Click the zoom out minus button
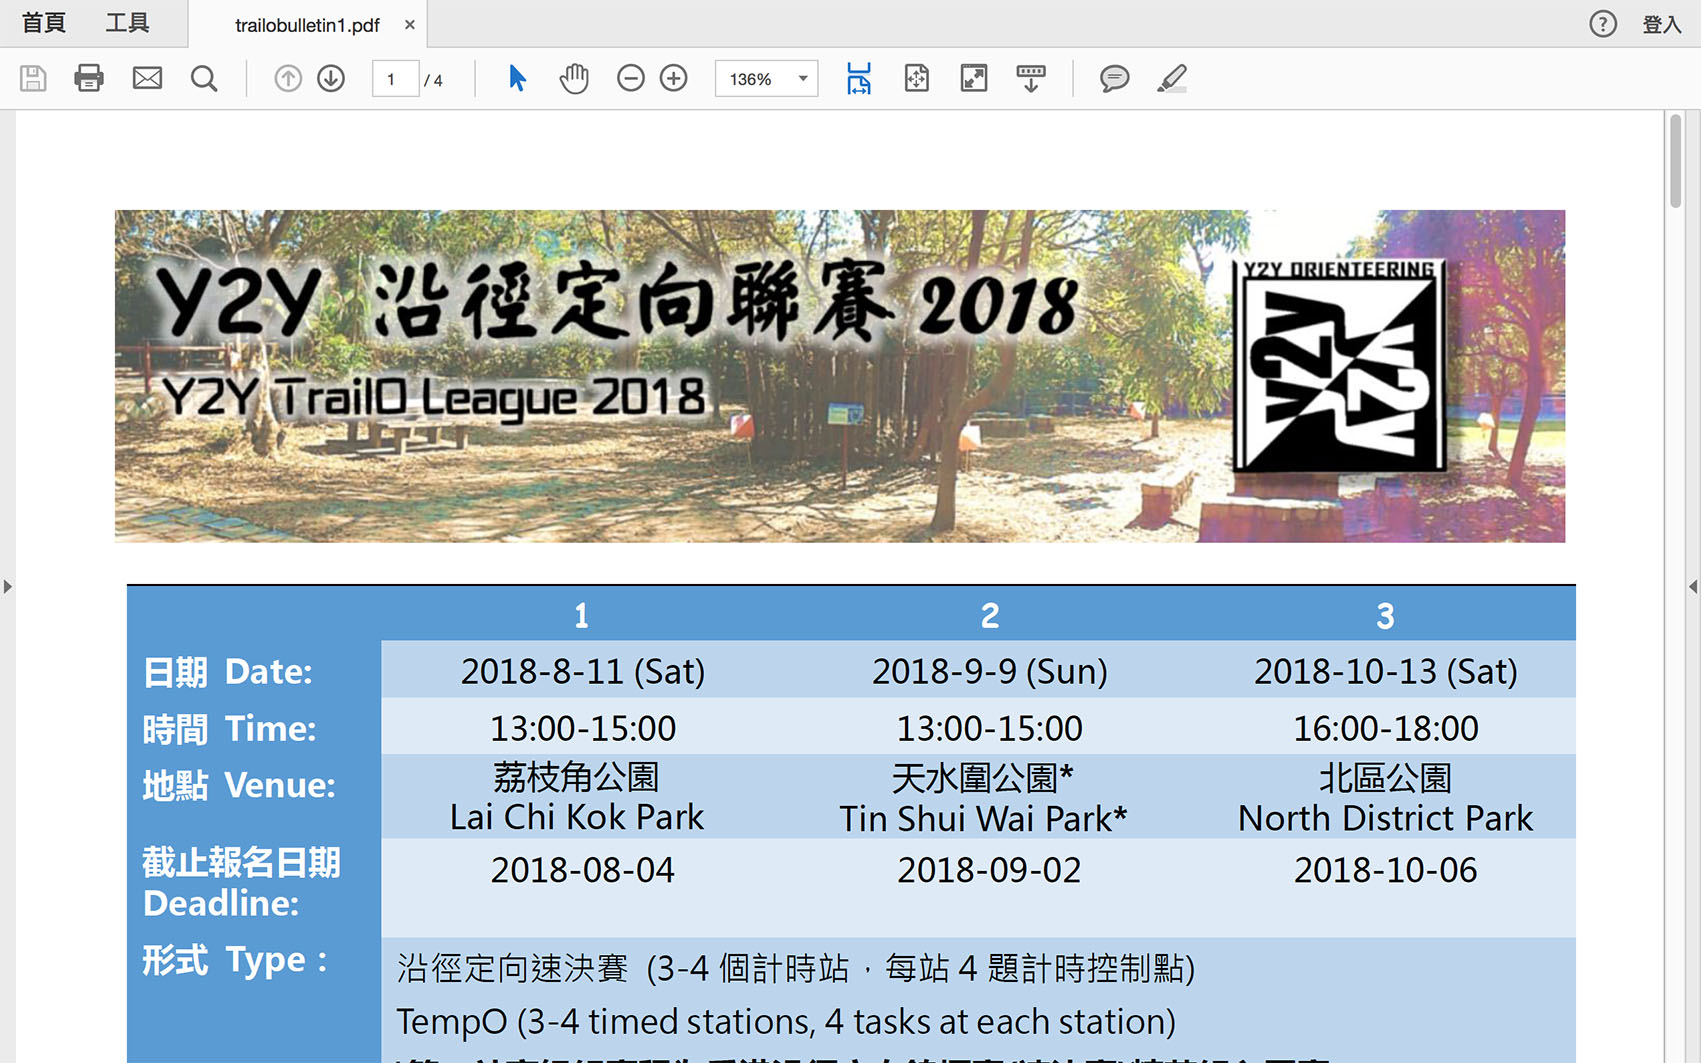The width and height of the screenshot is (1701, 1063). pos(631,78)
